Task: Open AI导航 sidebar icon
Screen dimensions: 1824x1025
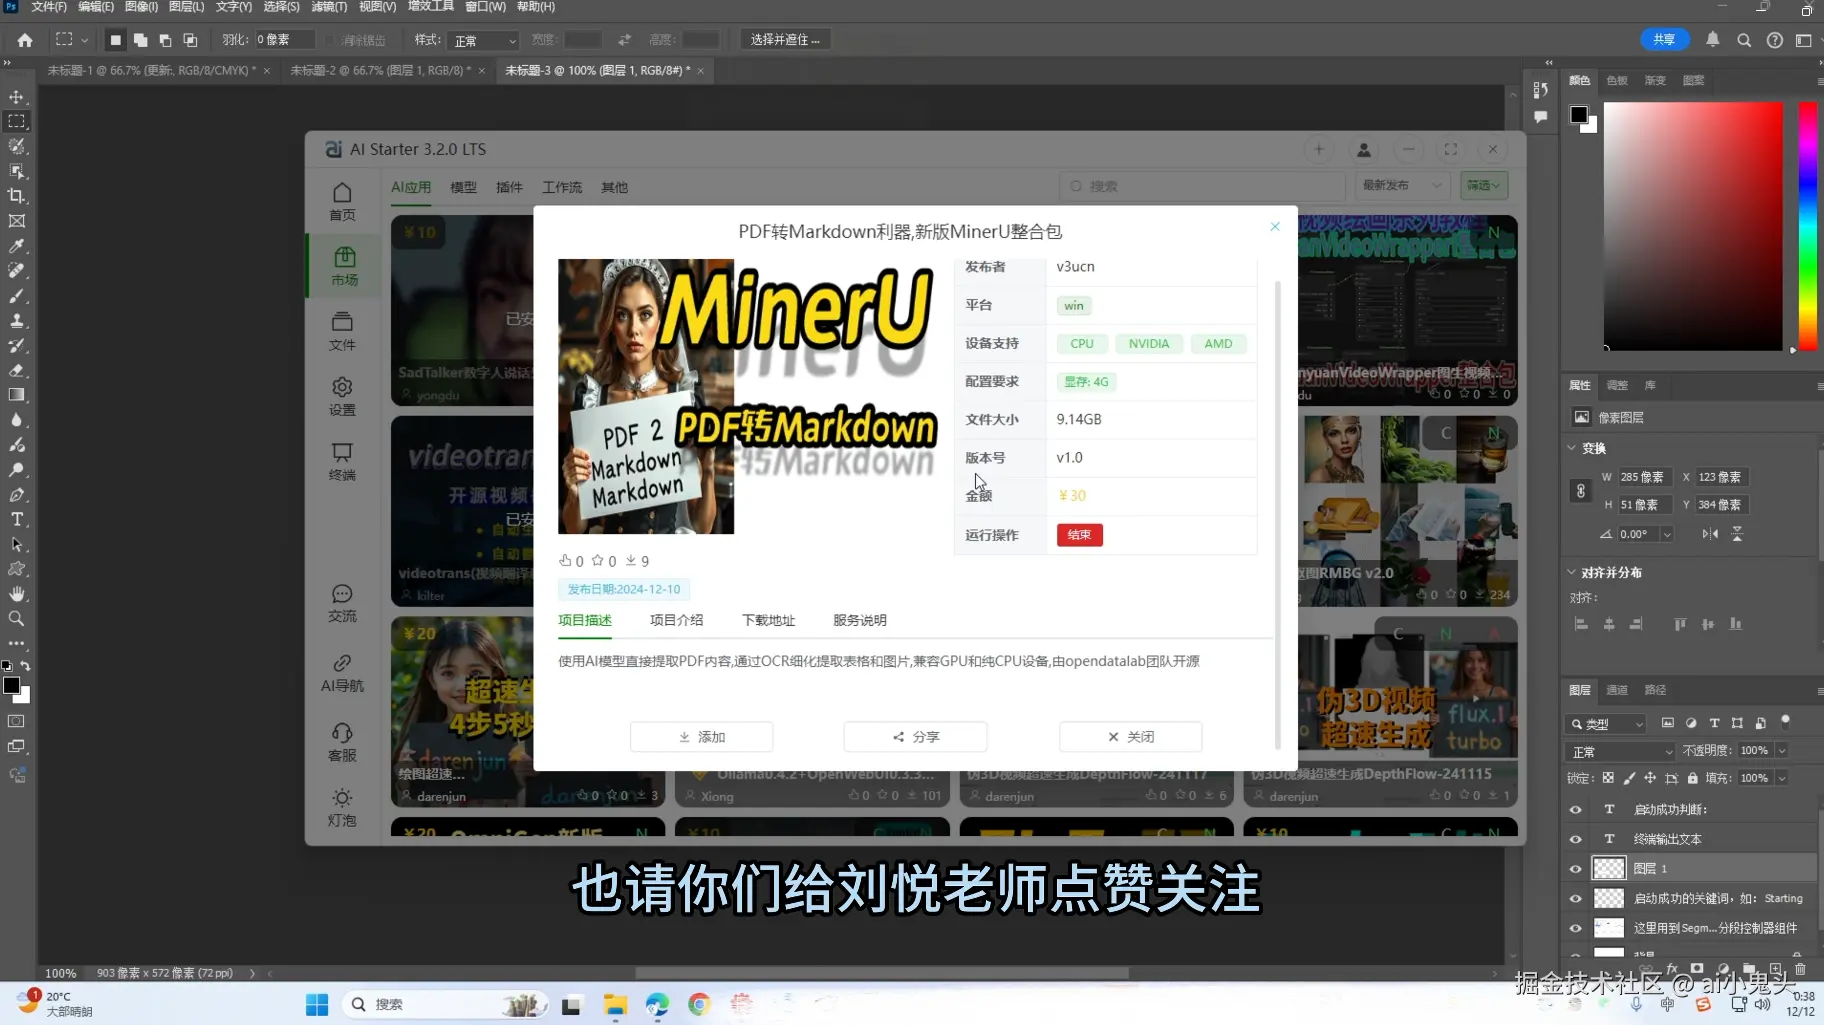Action: point(342,673)
